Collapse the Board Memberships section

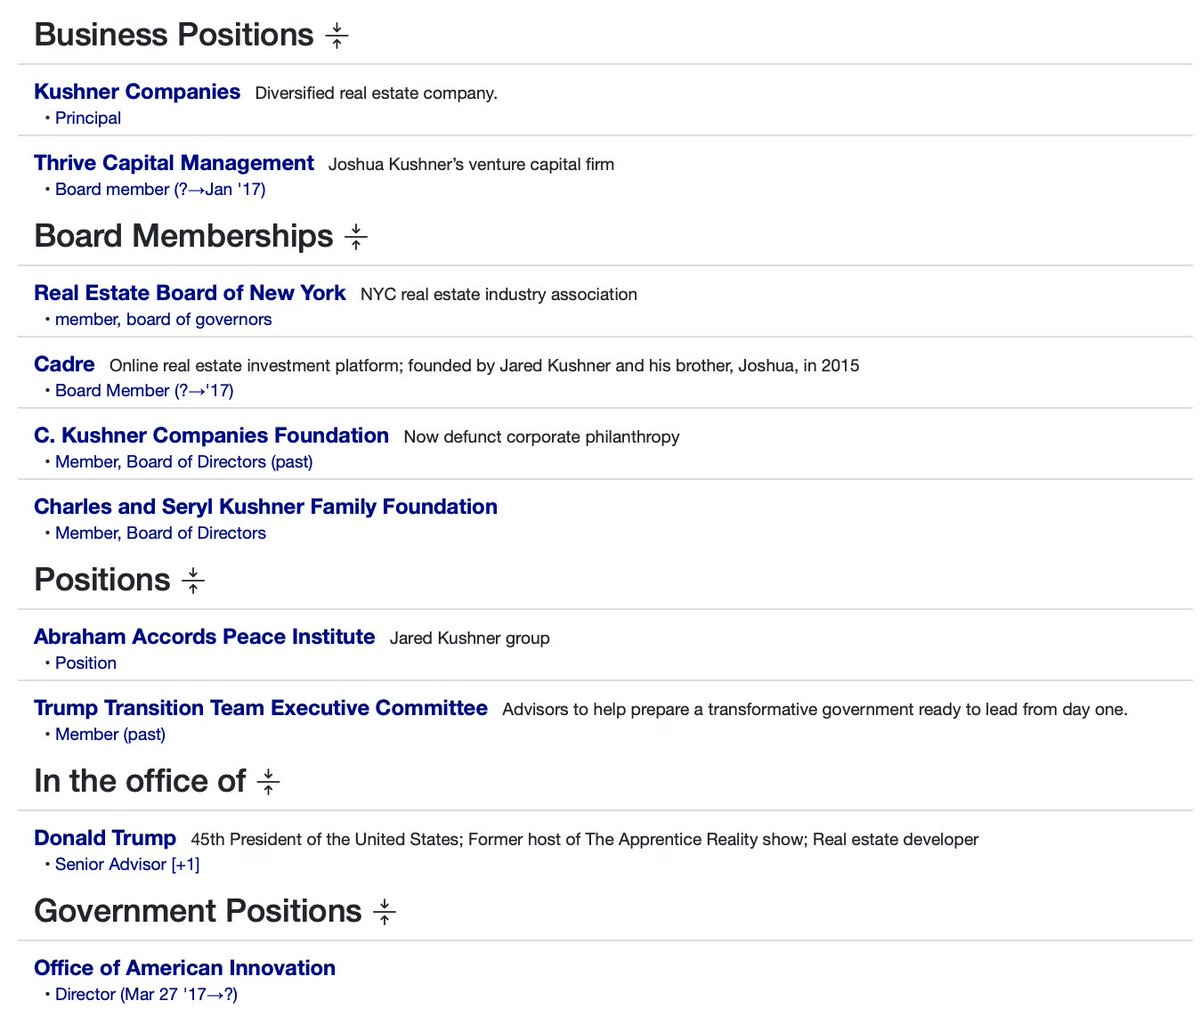click(x=356, y=237)
